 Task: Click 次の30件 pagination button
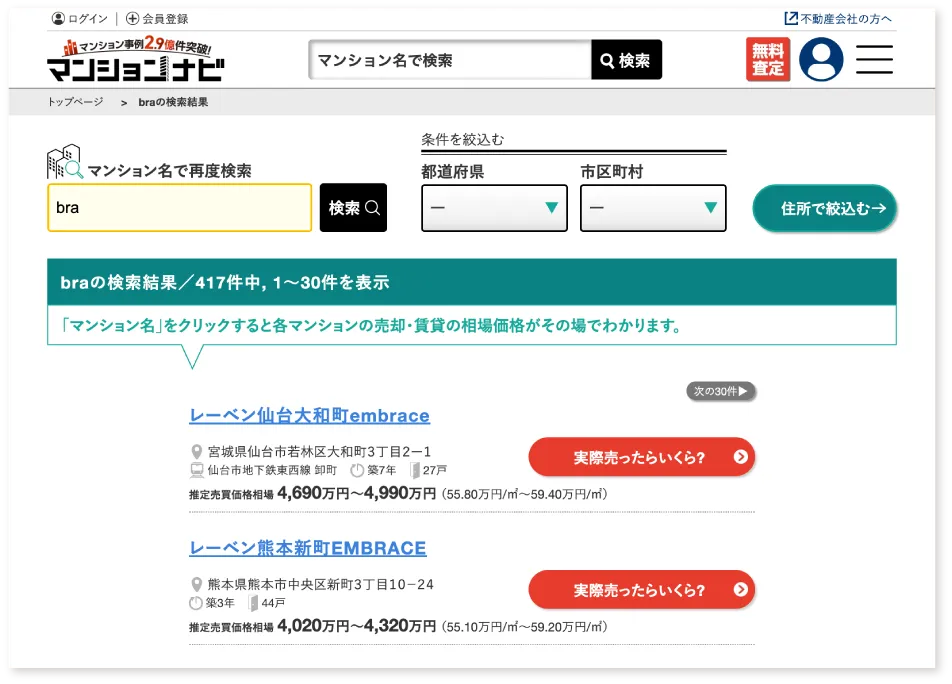pos(721,391)
